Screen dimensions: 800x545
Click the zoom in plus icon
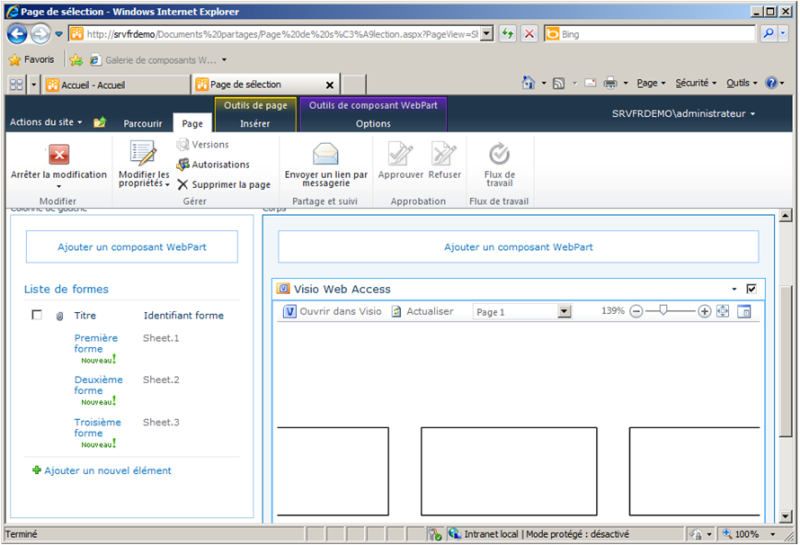[x=704, y=311]
